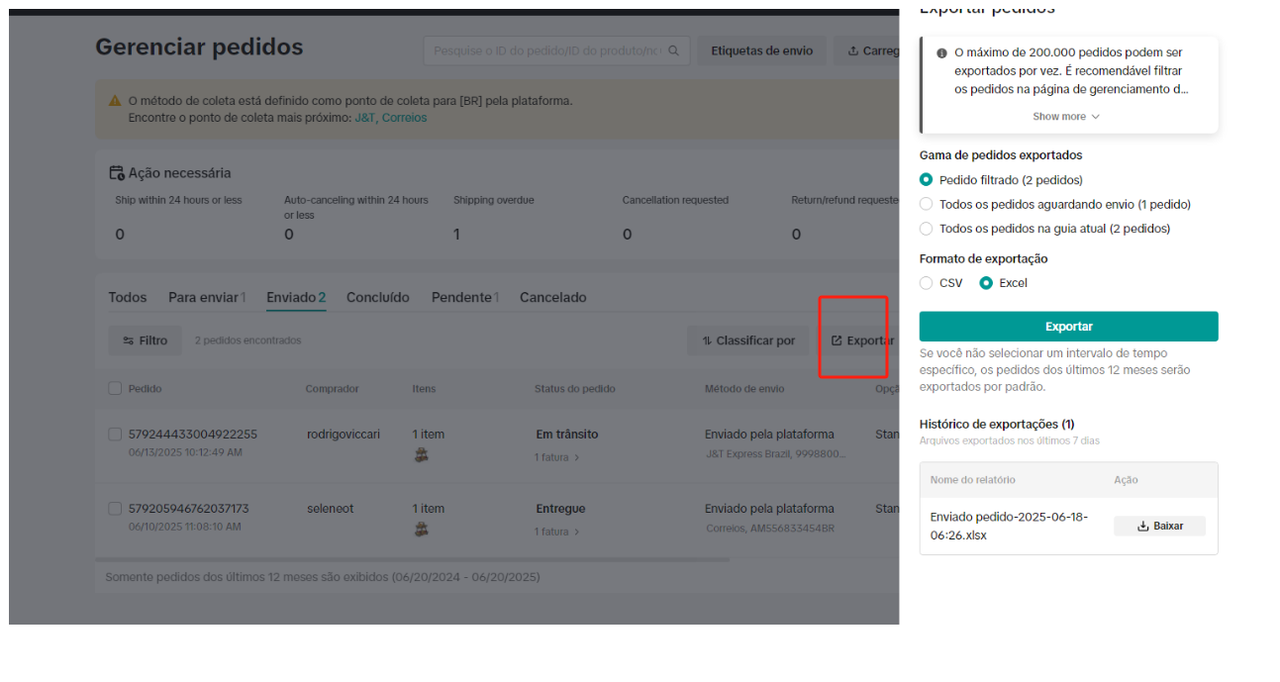Image resolution: width=1280 pixels, height=682 pixels.
Task: Choose Excel export format
Action: [986, 283]
